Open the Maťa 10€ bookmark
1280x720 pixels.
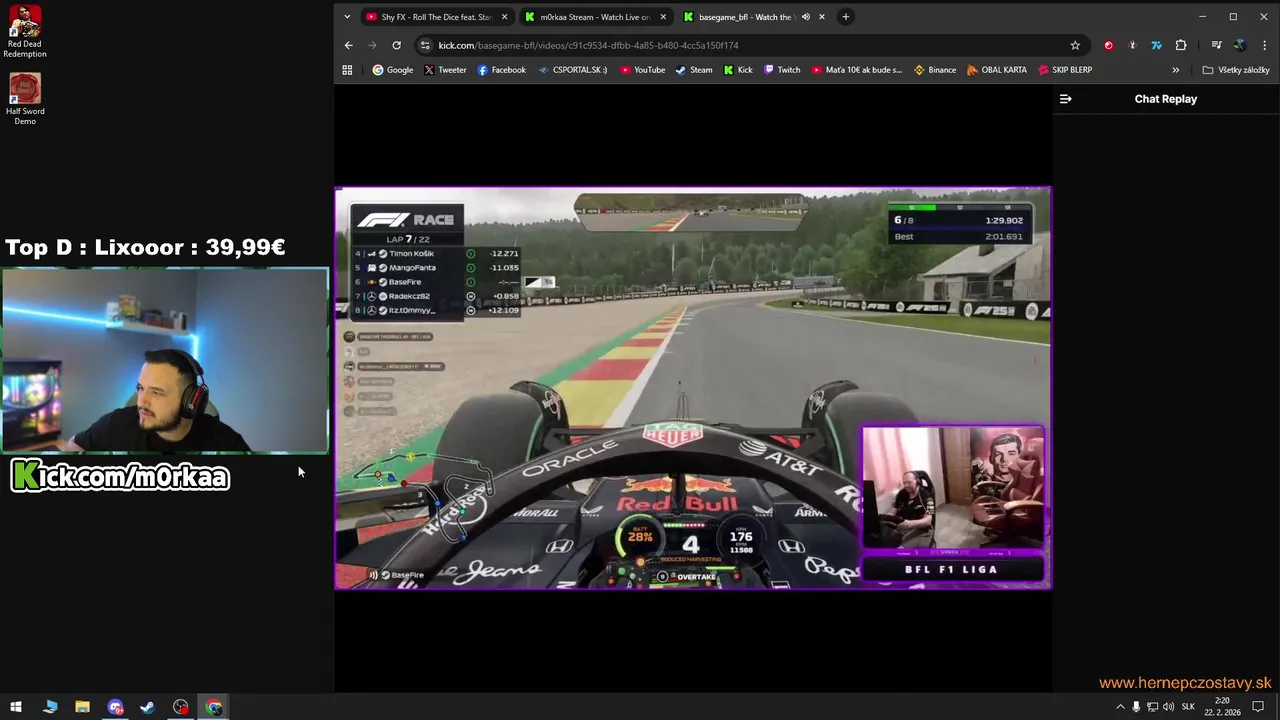(856, 70)
